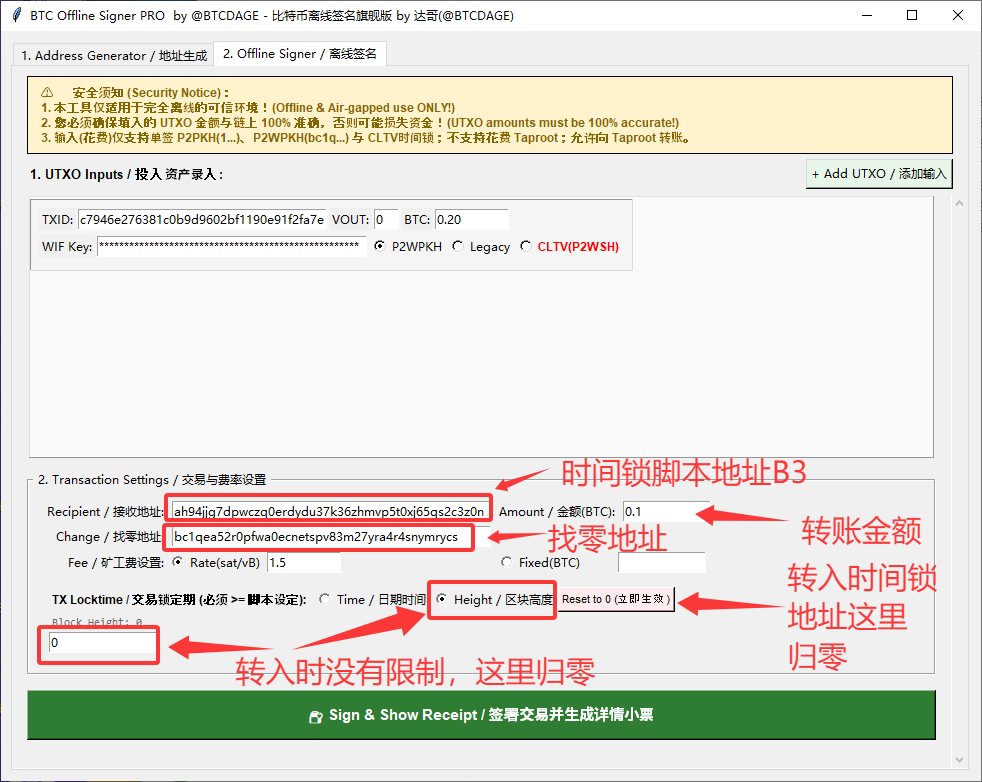The image size is (982, 782).
Task: Click the VOUT input field
Action: click(x=385, y=219)
